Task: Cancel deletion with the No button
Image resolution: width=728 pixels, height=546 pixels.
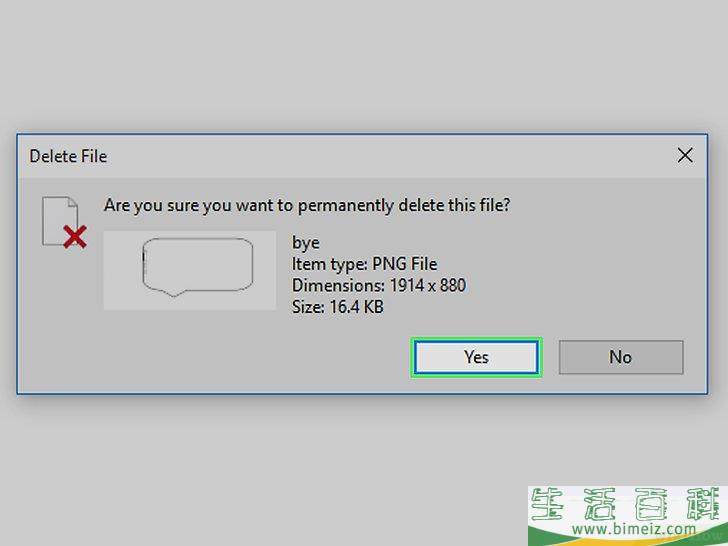Action: 621,357
